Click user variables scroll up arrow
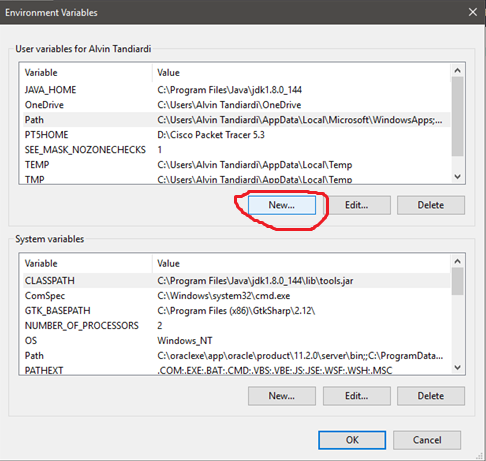The height and width of the screenshot is (461, 486). click(x=458, y=70)
